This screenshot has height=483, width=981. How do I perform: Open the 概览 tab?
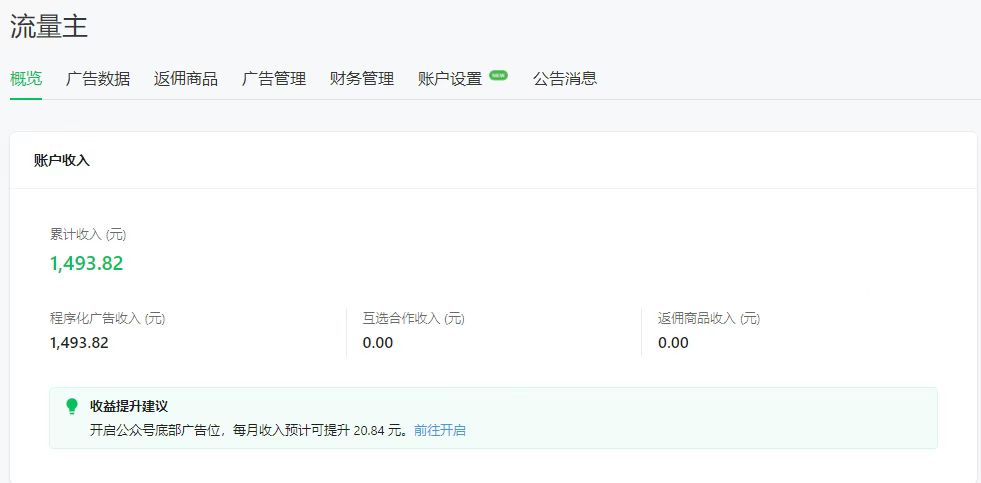(x=26, y=78)
